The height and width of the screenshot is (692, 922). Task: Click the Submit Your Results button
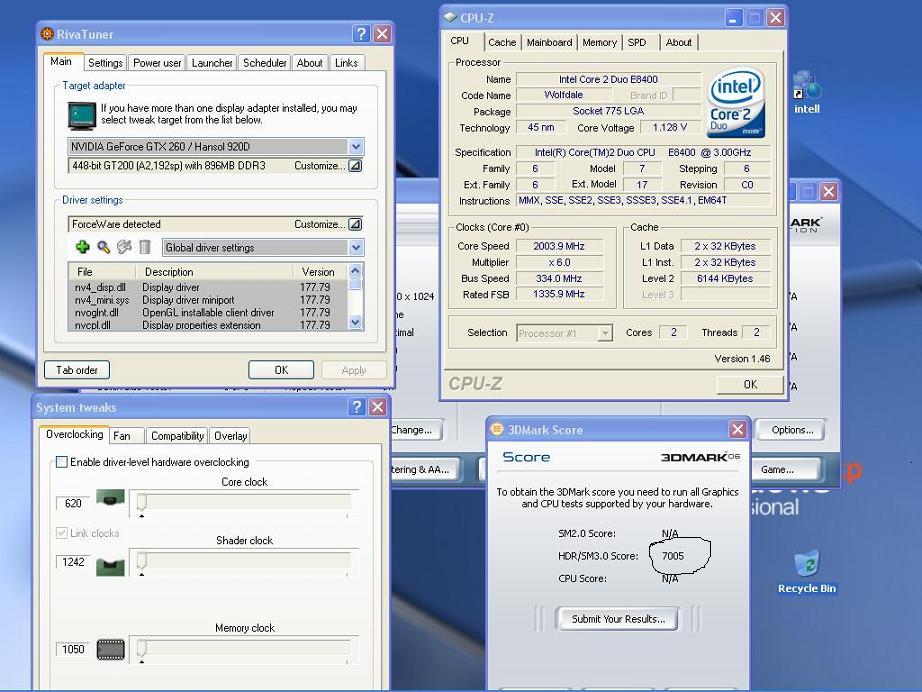617,619
